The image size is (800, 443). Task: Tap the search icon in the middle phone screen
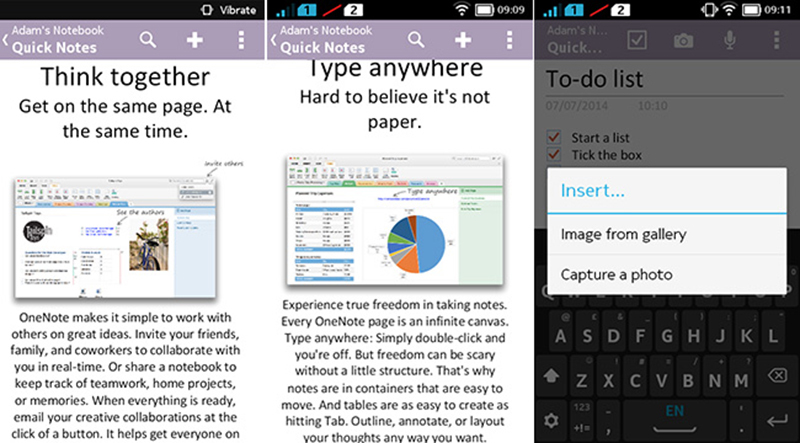[x=416, y=39]
